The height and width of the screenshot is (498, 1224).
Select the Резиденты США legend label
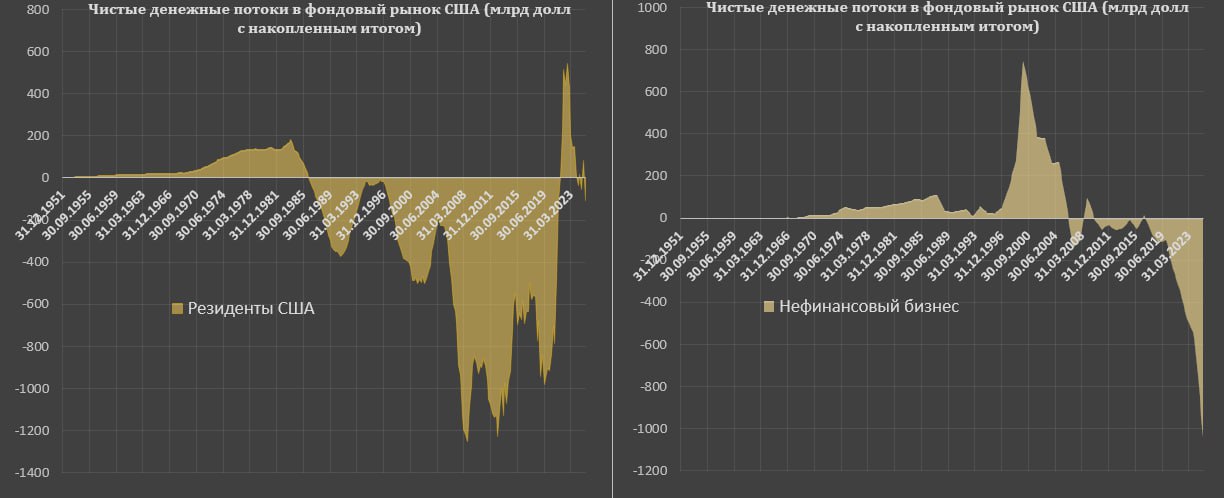tap(251, 308)
